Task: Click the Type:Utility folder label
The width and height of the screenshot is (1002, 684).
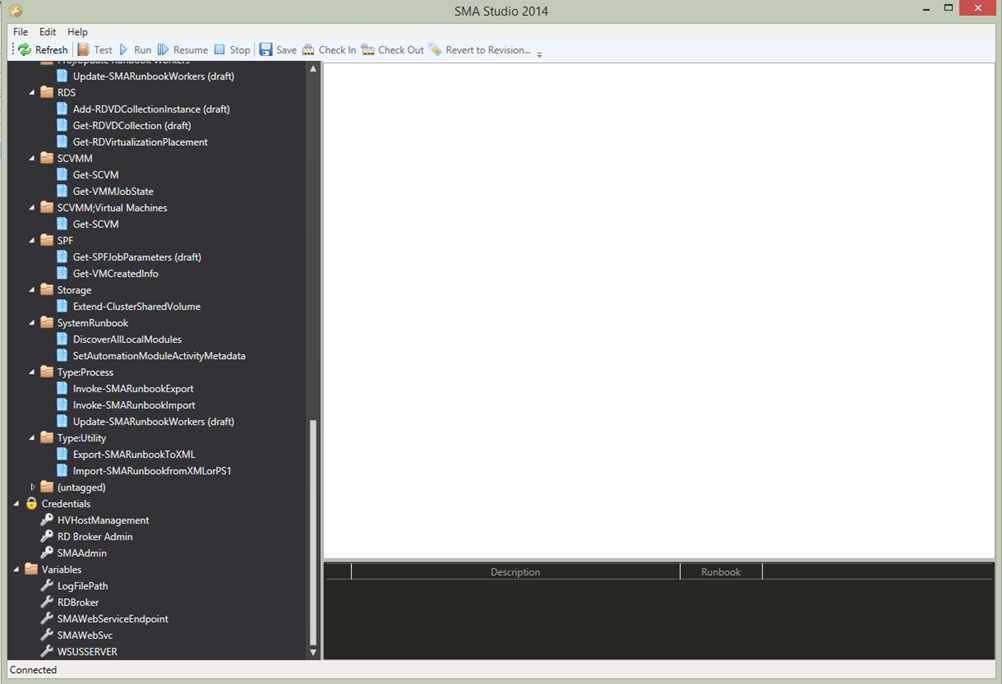Action: pyautogui.click(x=81, y=438)
